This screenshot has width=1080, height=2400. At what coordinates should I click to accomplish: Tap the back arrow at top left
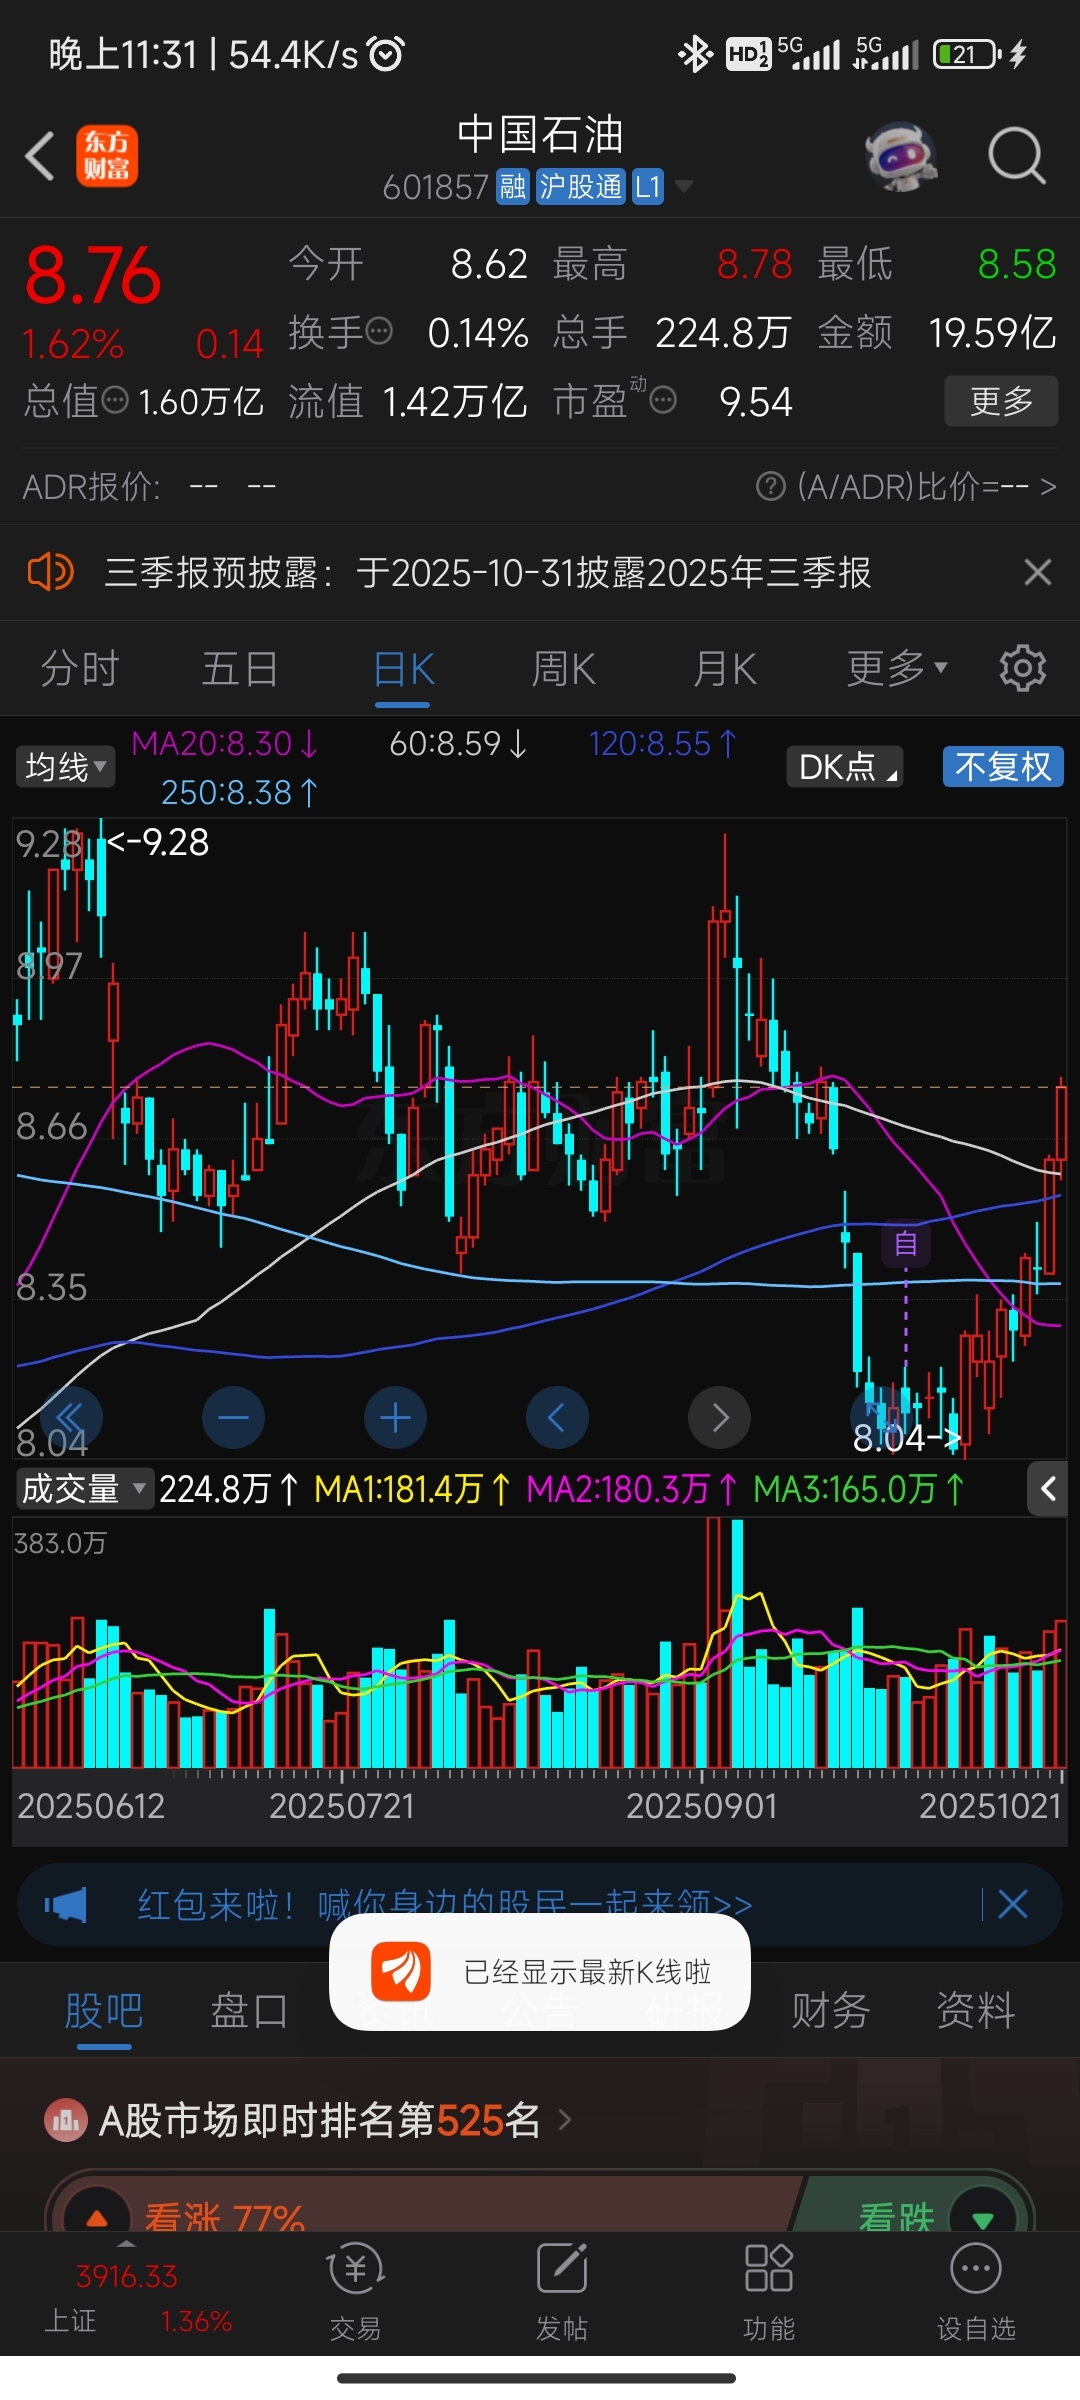pos(40,157)
